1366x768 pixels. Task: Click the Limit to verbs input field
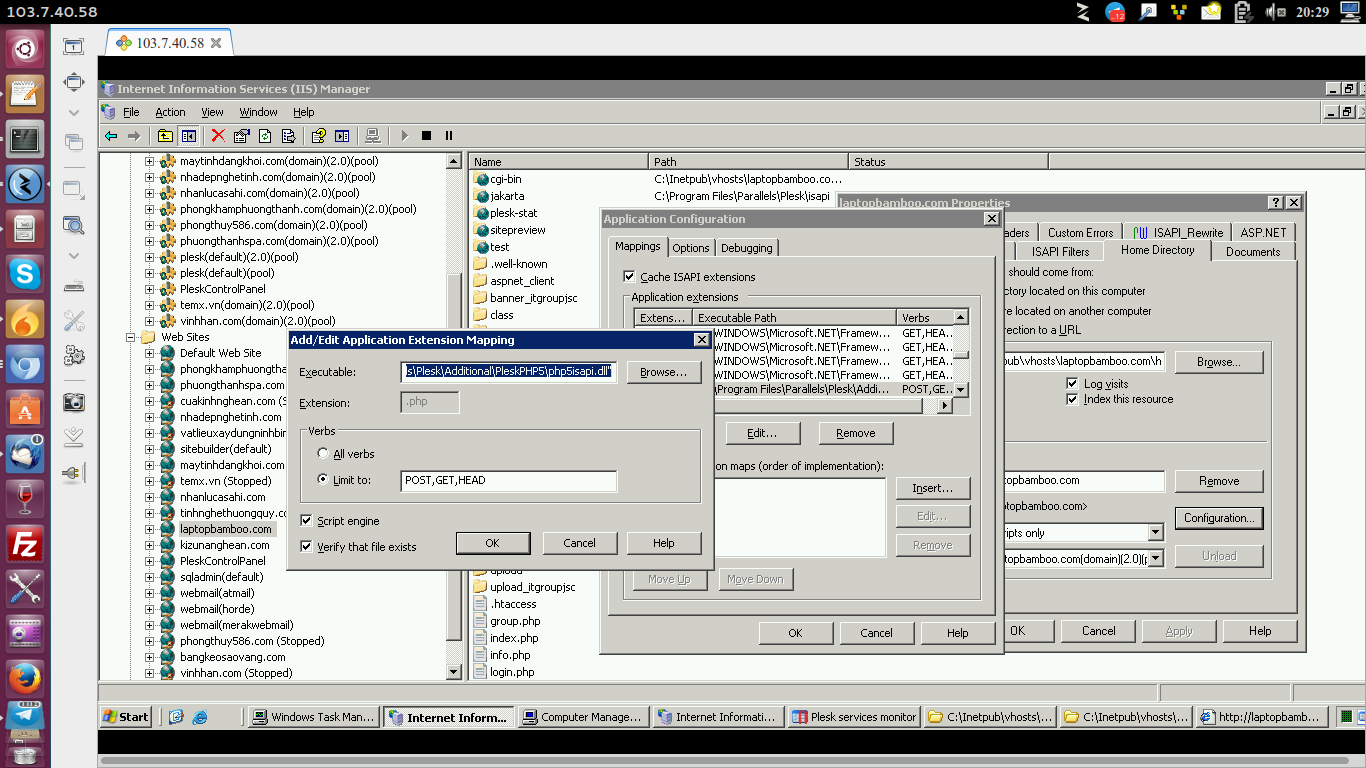click(509, 481)
